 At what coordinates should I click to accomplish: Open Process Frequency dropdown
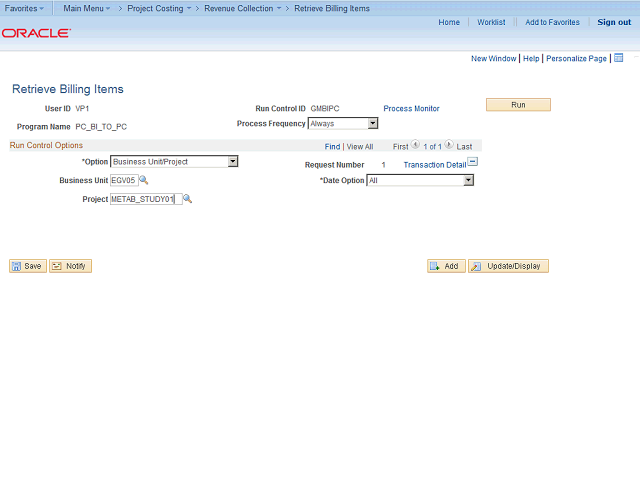[x=343, y=123]
